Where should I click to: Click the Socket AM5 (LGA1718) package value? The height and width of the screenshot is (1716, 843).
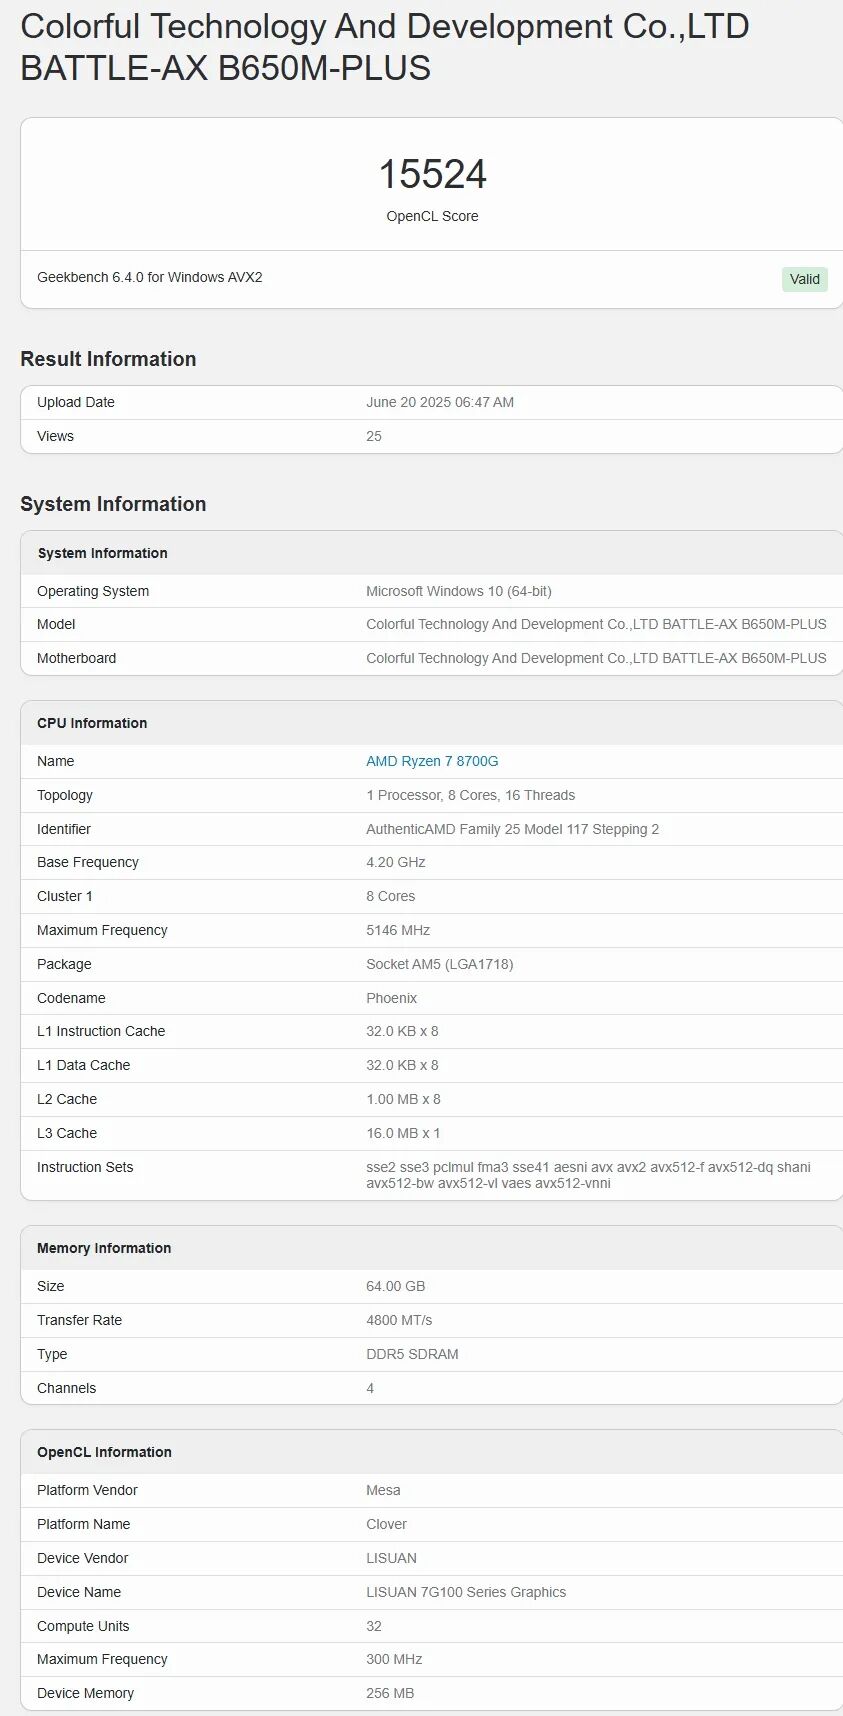point(440,964)
